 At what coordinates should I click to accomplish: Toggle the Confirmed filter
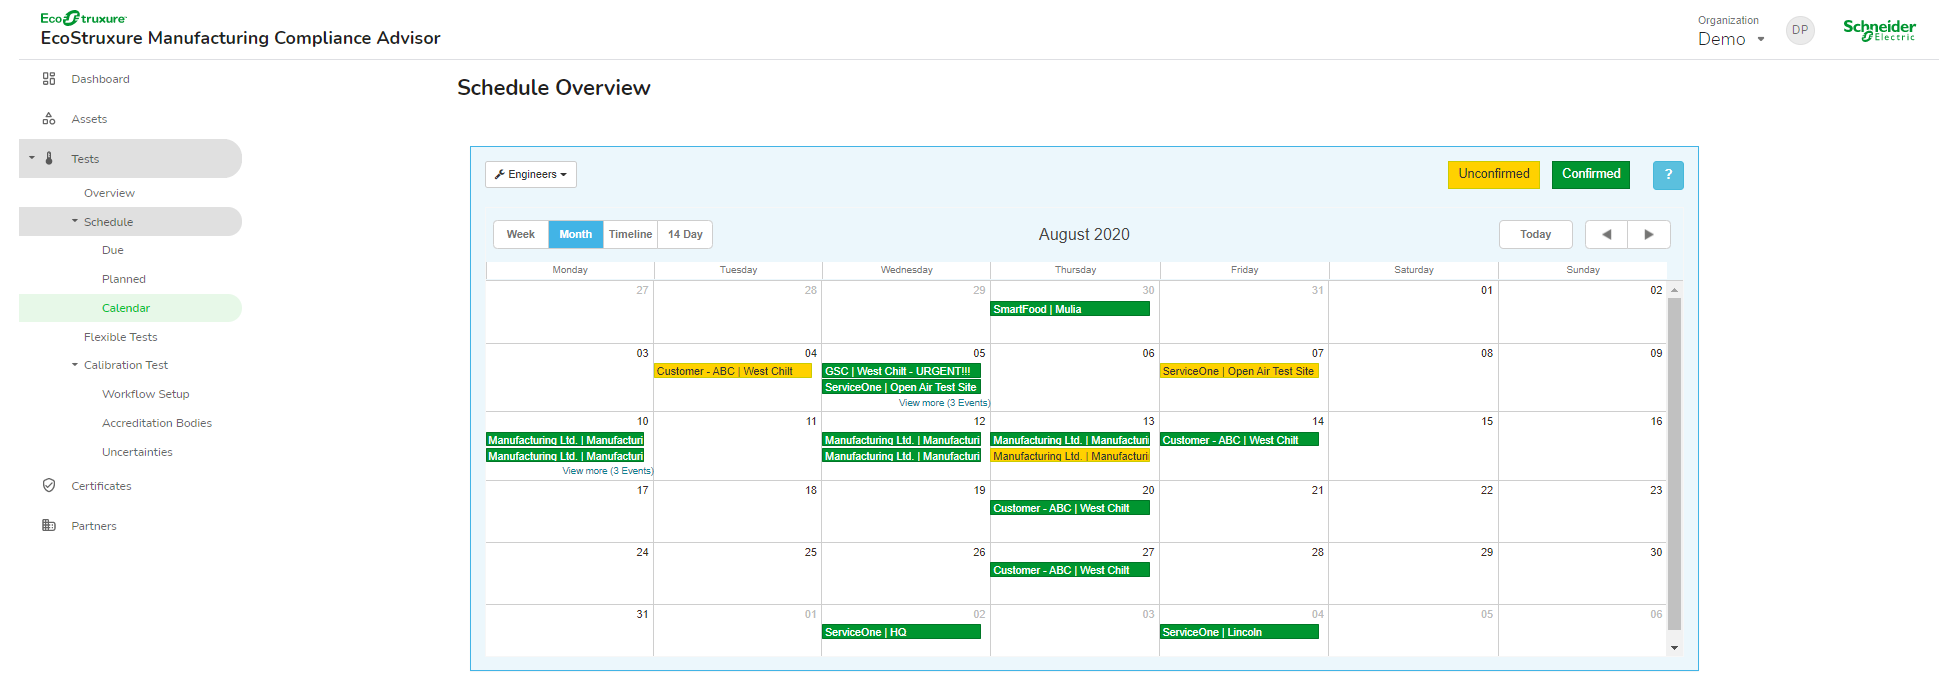tap(1591, 174)
